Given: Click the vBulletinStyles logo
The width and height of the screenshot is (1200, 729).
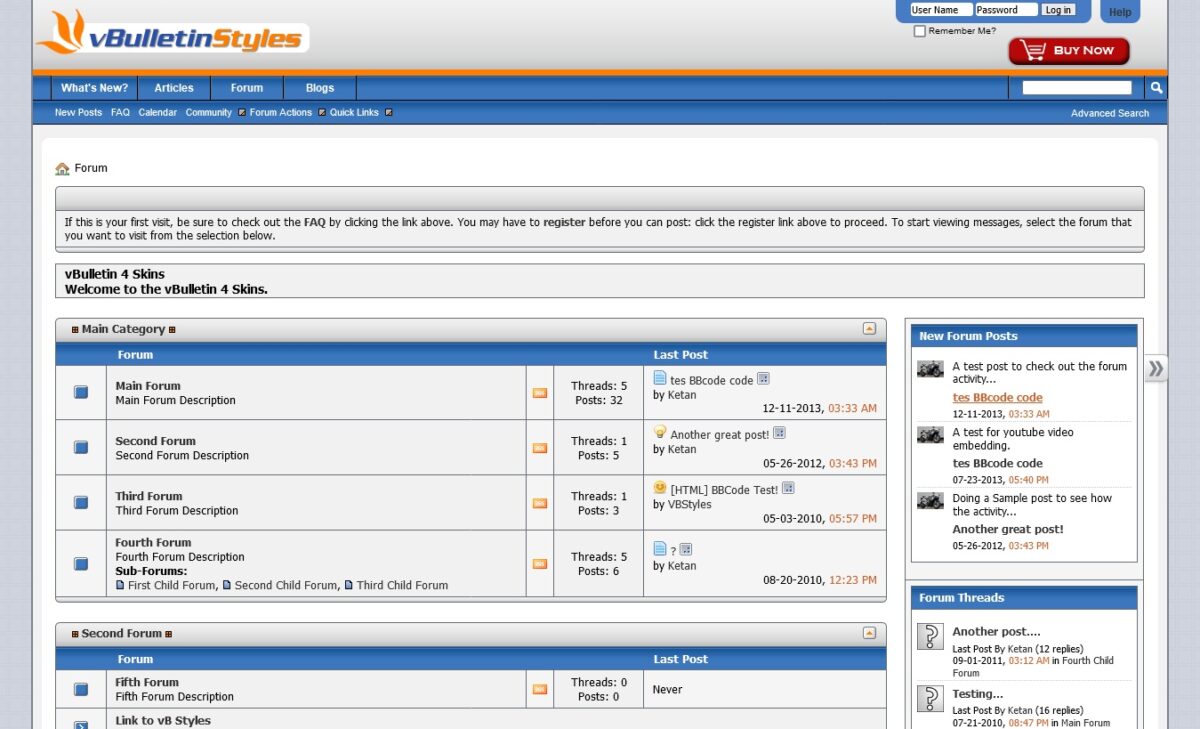Looking at the screenshot, I should [x=172, y=35].
